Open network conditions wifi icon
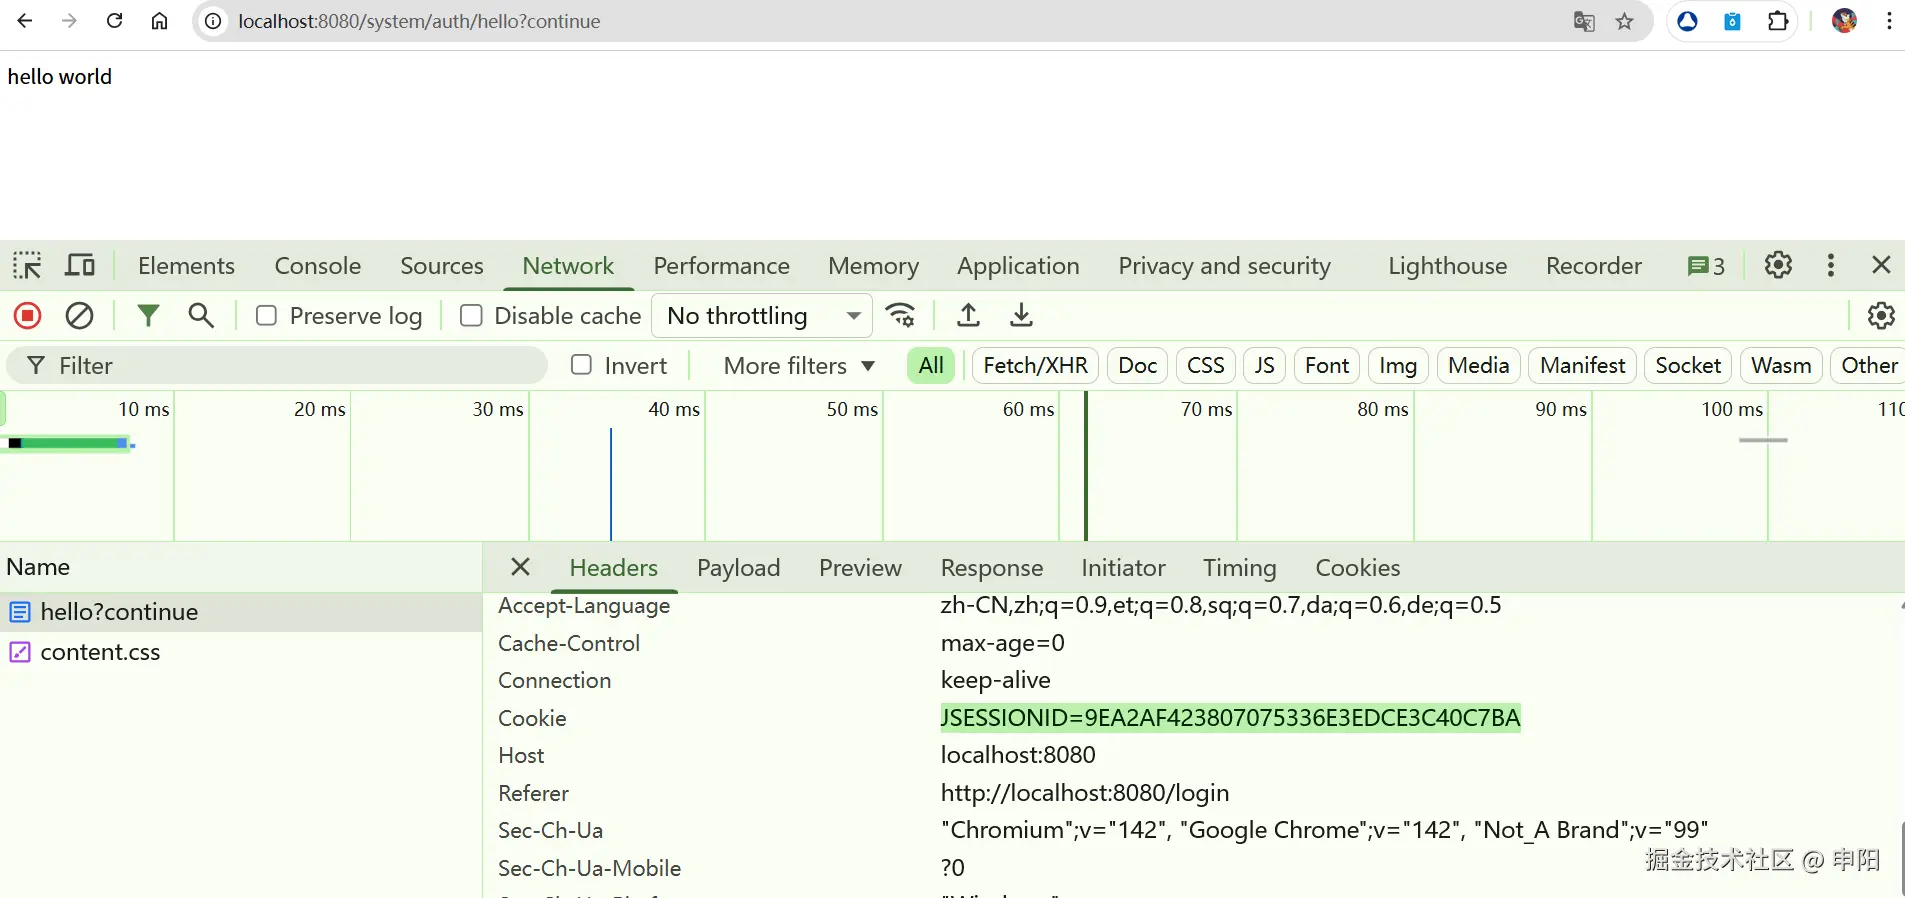This screenshot has height=898, width=1905. (901, 316)
